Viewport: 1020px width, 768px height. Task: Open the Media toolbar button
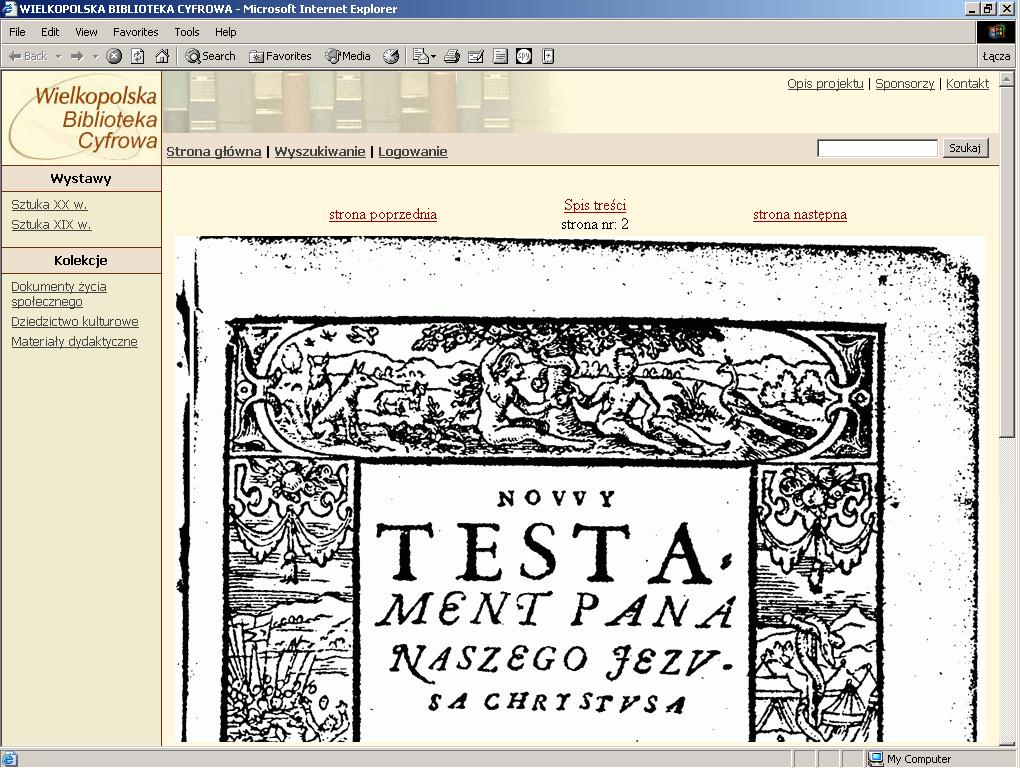click(348, 57)
